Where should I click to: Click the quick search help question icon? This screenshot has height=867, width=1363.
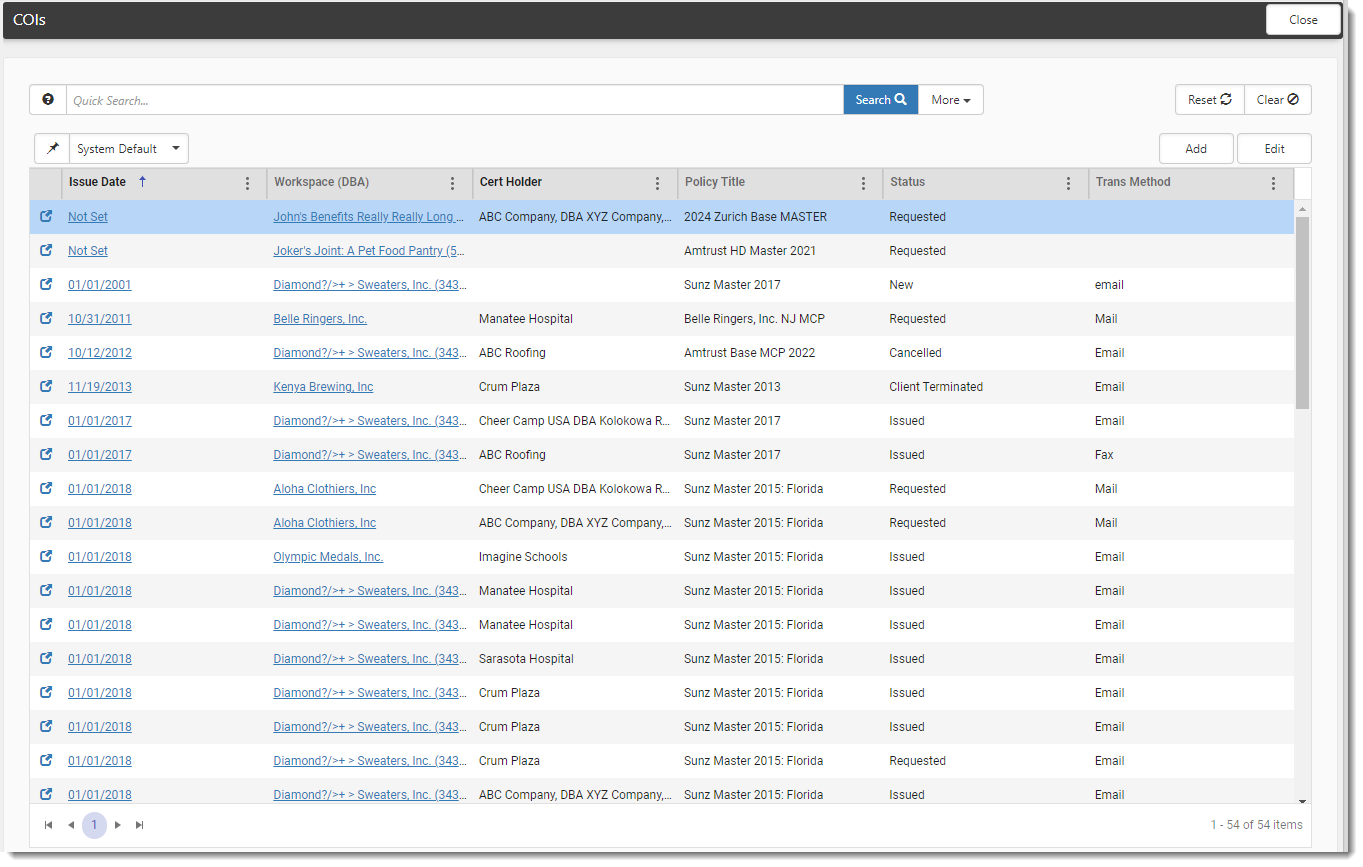tap(48, 100)
